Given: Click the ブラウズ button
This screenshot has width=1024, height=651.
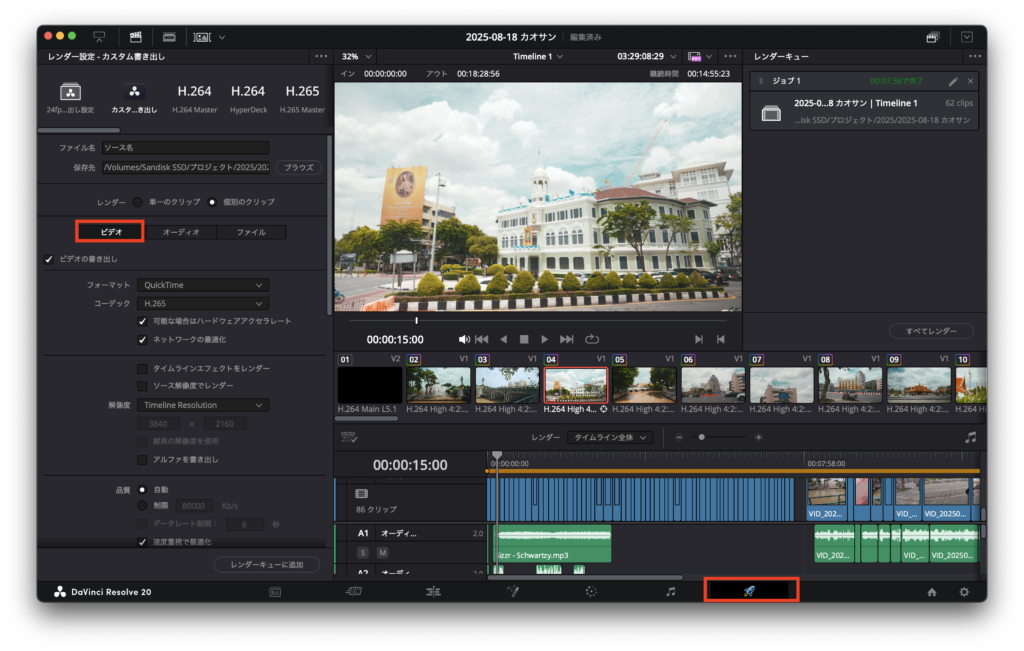Looking at the screenshot, I should coord(298,167).
